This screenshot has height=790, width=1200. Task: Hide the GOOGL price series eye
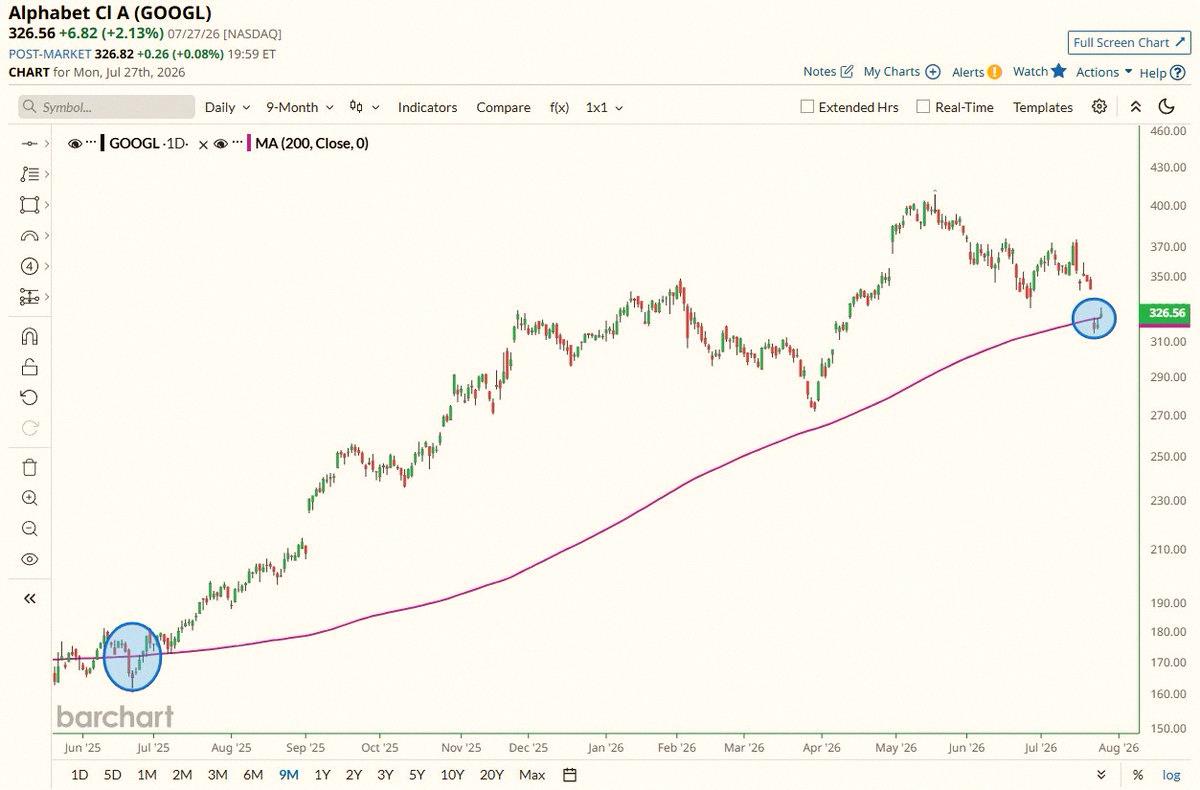tap(74, 144)
